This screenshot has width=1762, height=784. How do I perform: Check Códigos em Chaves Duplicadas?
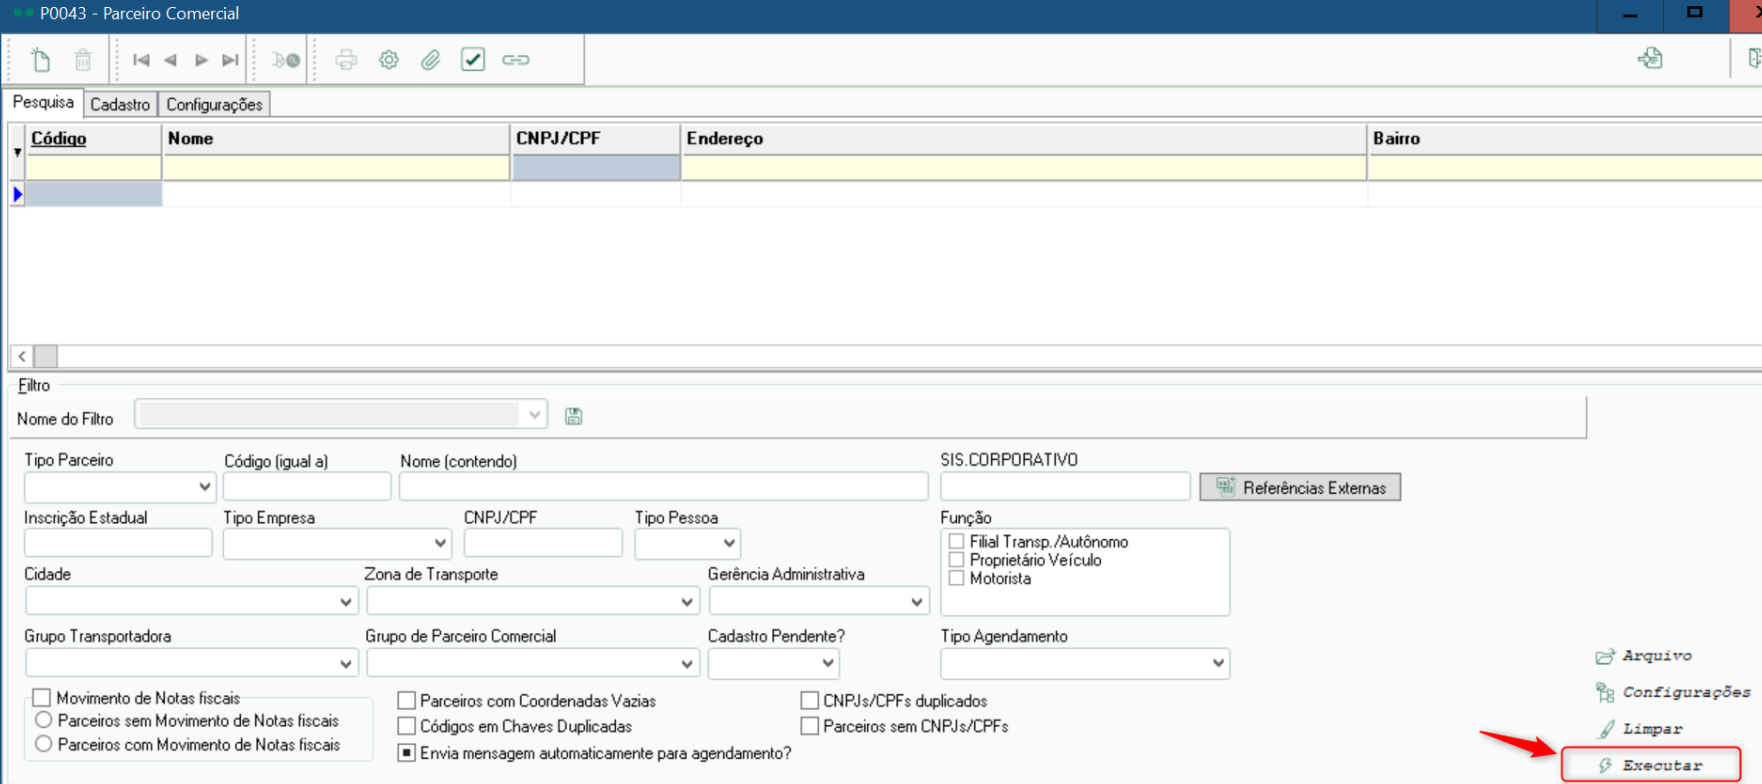point(407,726)
